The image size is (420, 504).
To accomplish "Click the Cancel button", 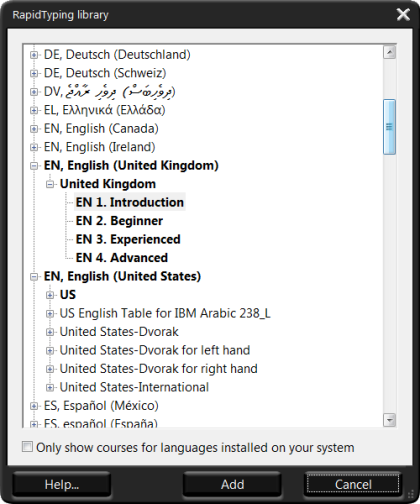I will click(353, 484).
